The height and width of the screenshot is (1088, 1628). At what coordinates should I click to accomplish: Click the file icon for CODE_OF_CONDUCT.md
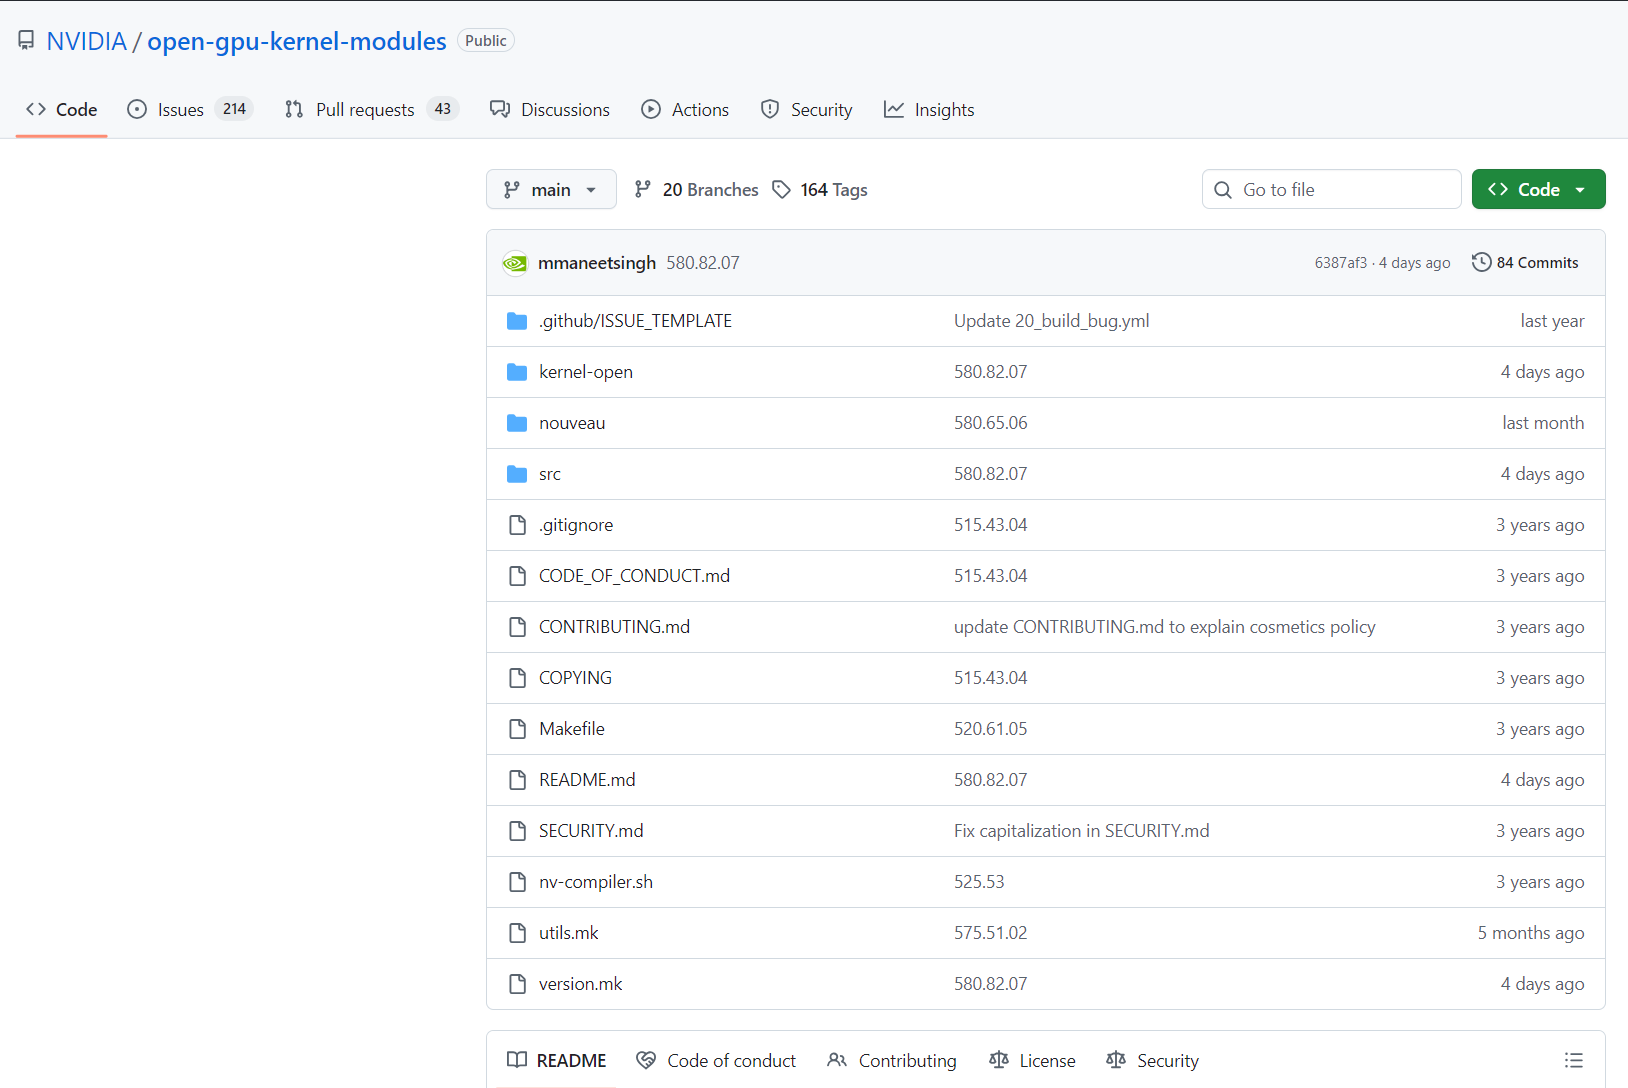click(x=517, y=576)
